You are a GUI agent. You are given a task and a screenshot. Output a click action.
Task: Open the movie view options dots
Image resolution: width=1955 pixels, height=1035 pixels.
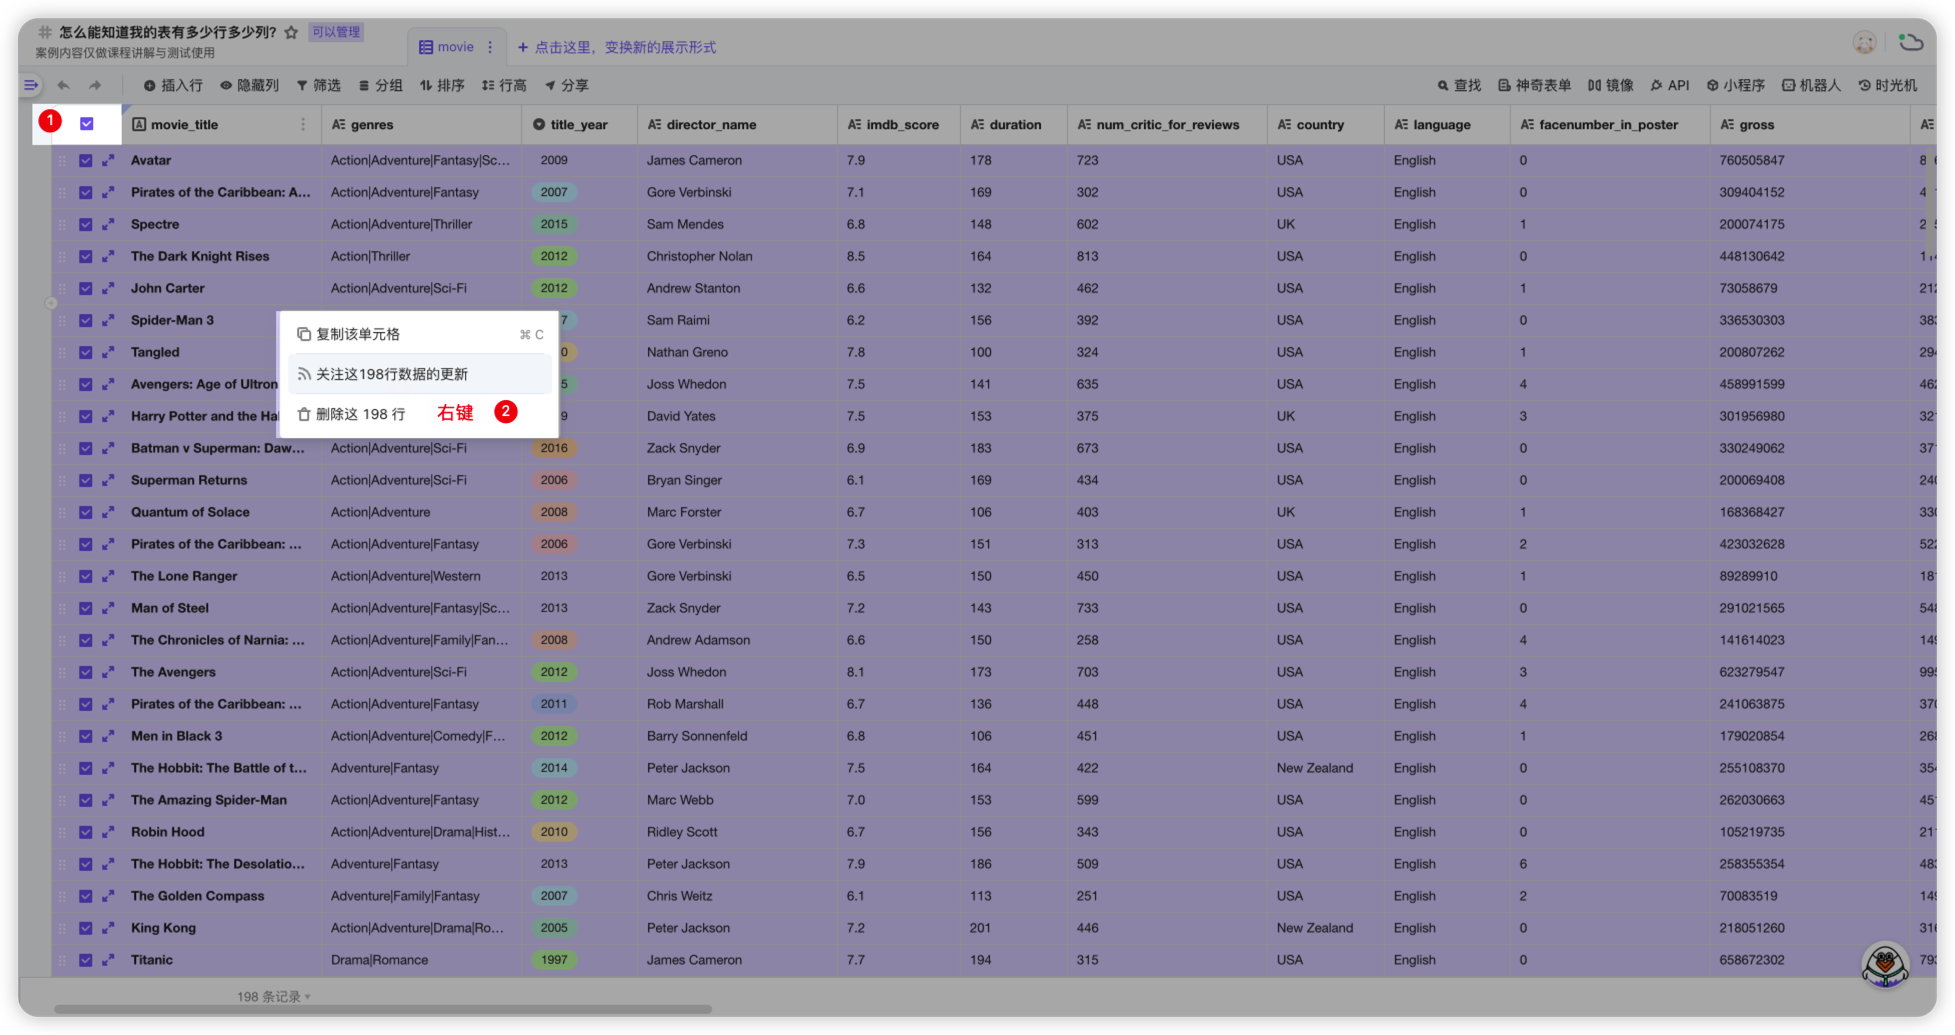pos(490,47)
